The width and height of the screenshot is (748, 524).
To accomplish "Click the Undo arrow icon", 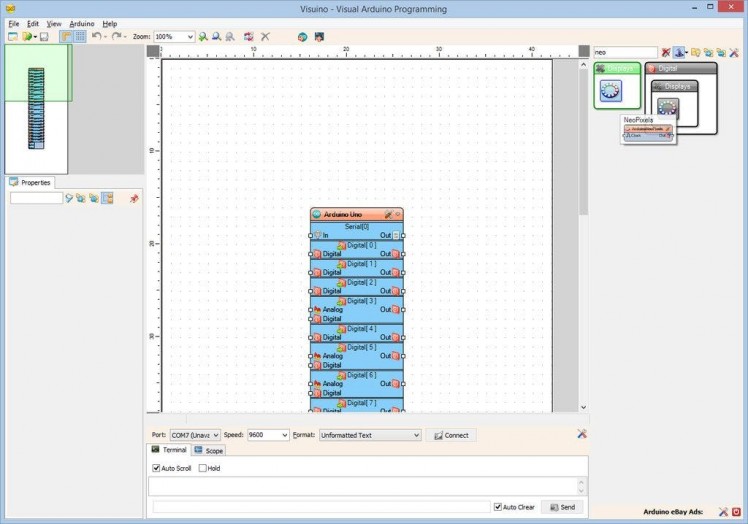I will coord(96,37).
